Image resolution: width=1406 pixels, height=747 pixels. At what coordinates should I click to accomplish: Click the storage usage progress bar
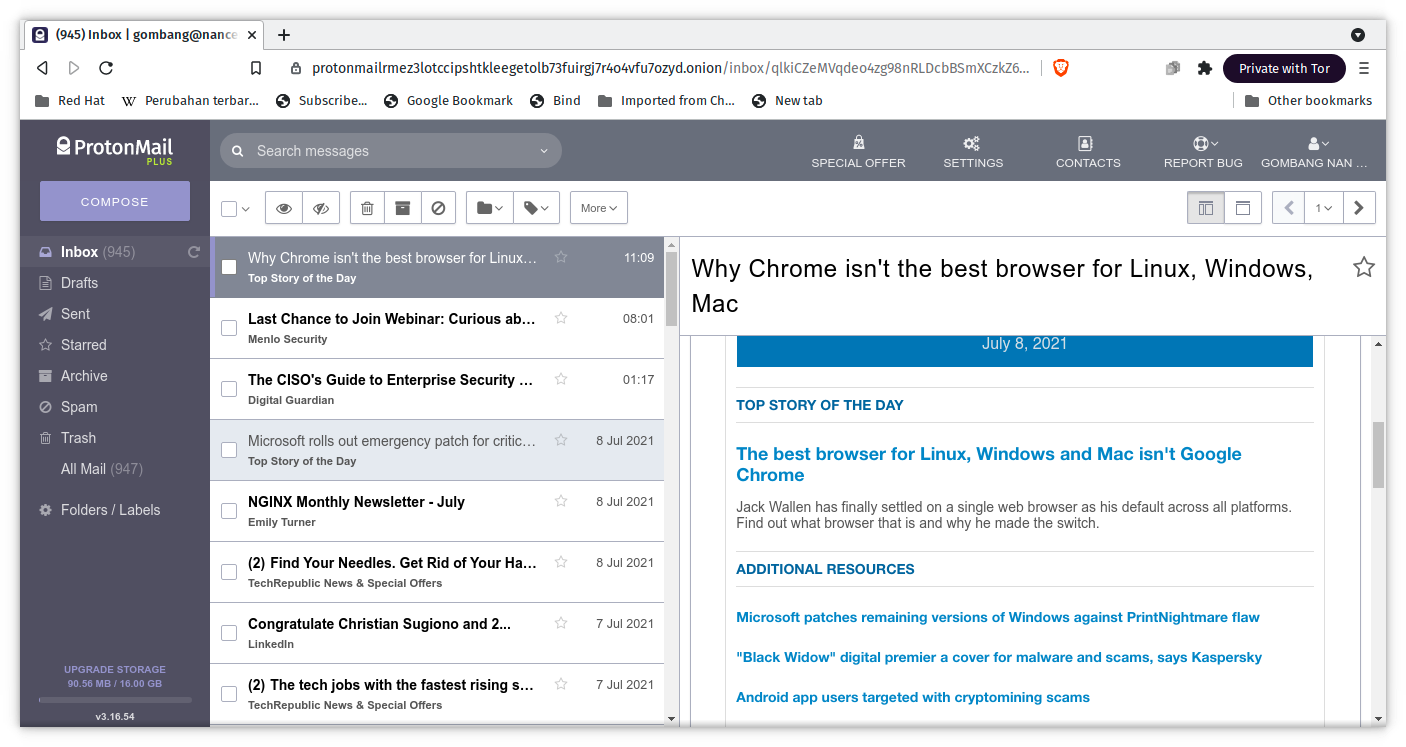coord(115,700)
